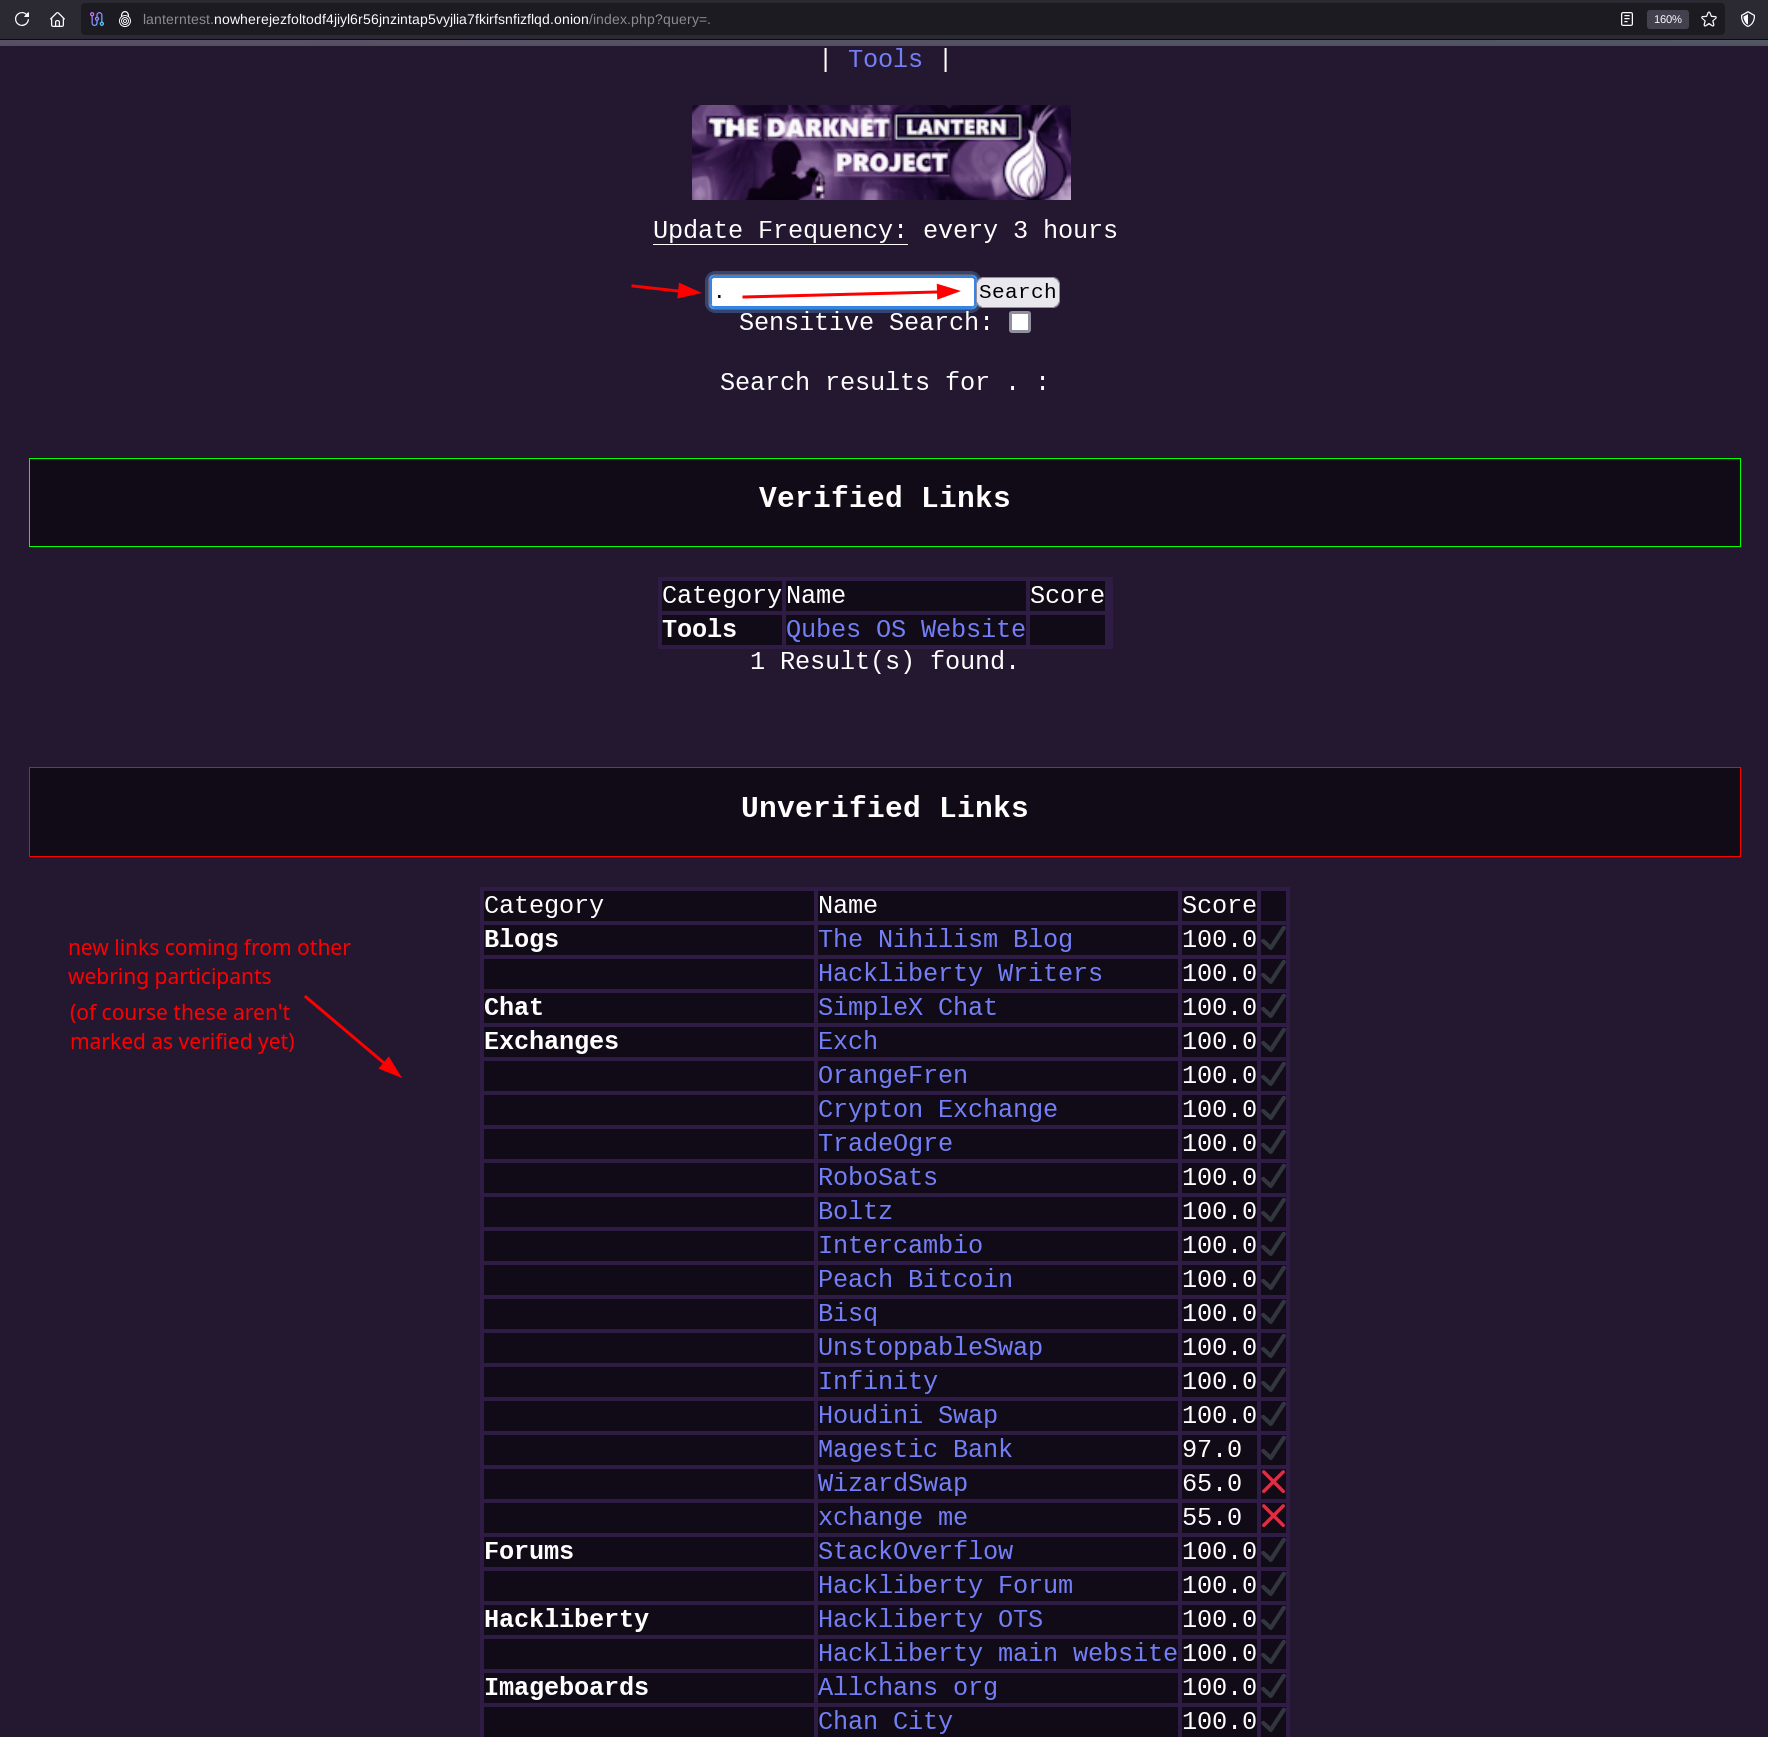Toggle reader view icon
This screenshot has width=1768, height=1737.
[x=1627, y=19]
